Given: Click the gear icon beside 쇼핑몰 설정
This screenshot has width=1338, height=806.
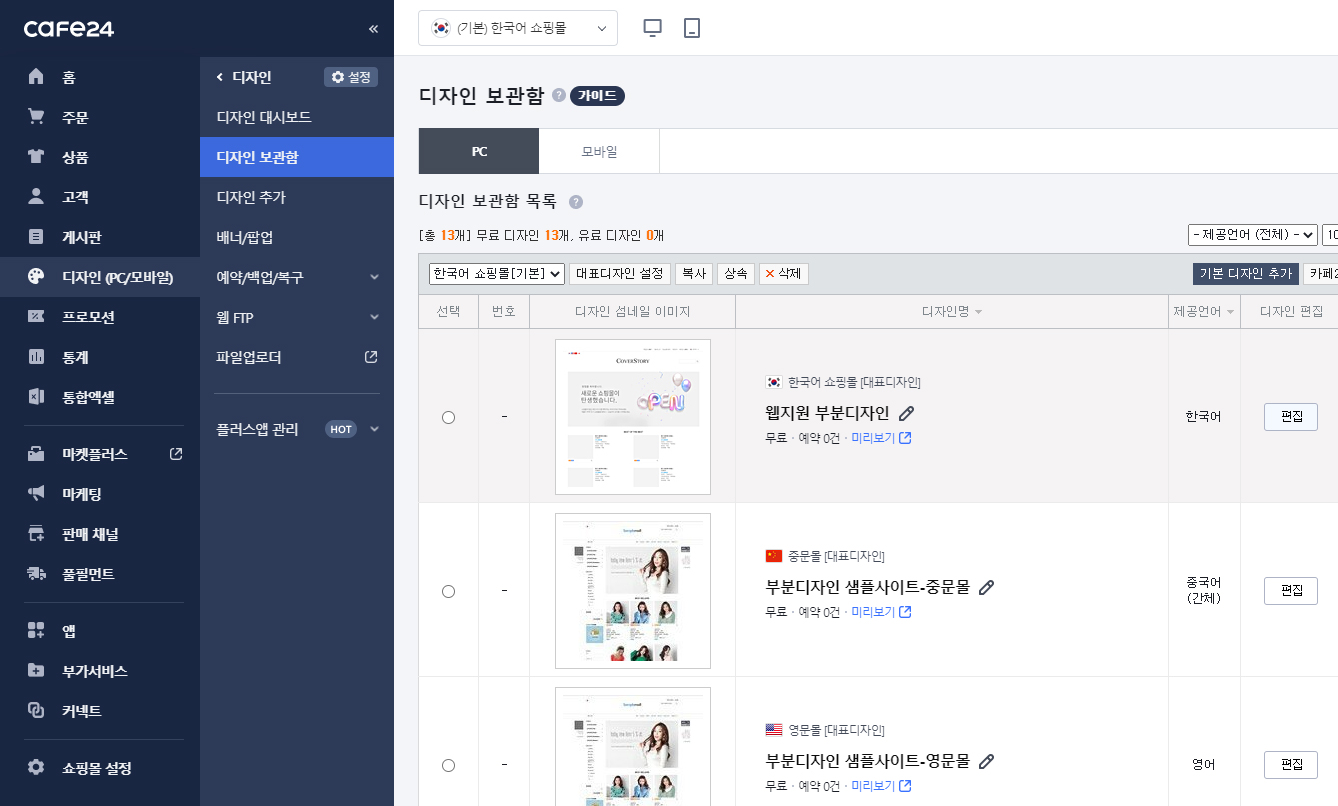Looking at the screenshot, I should (36, 768).
